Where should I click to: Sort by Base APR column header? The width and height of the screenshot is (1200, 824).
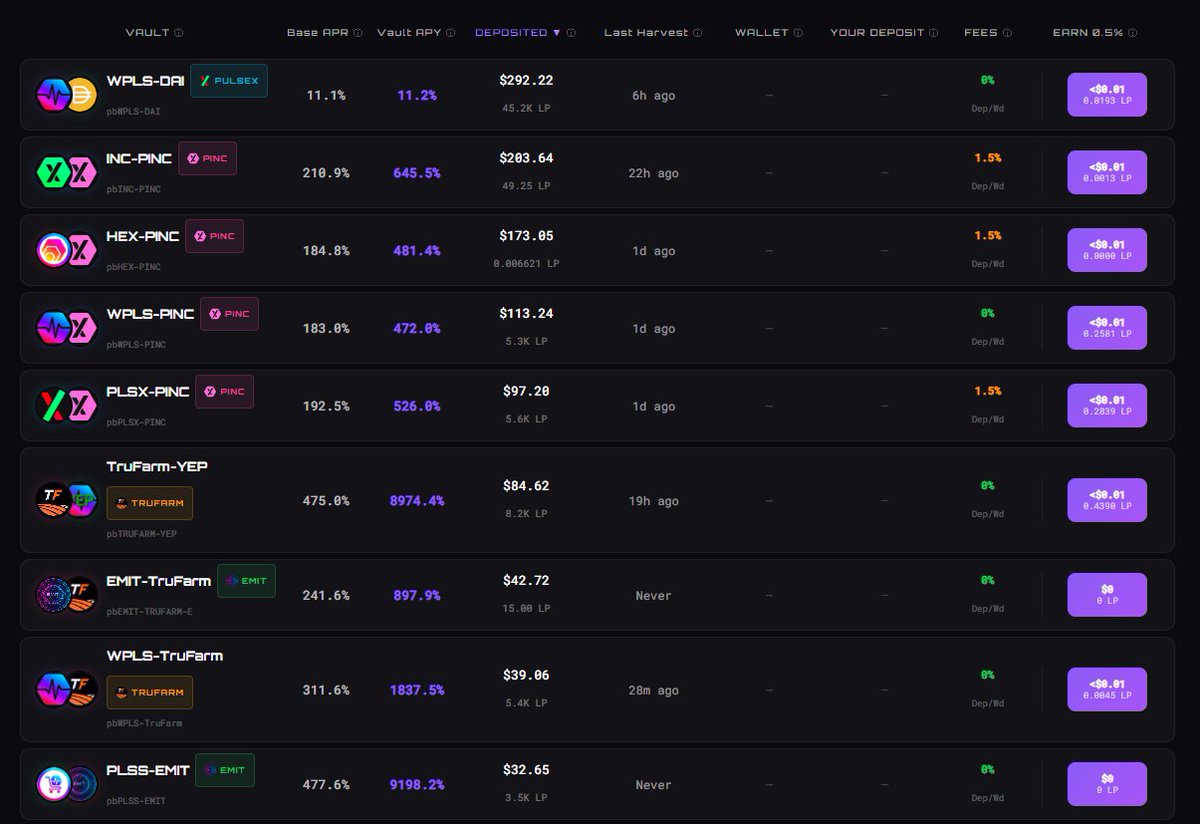tap(317, 33)
